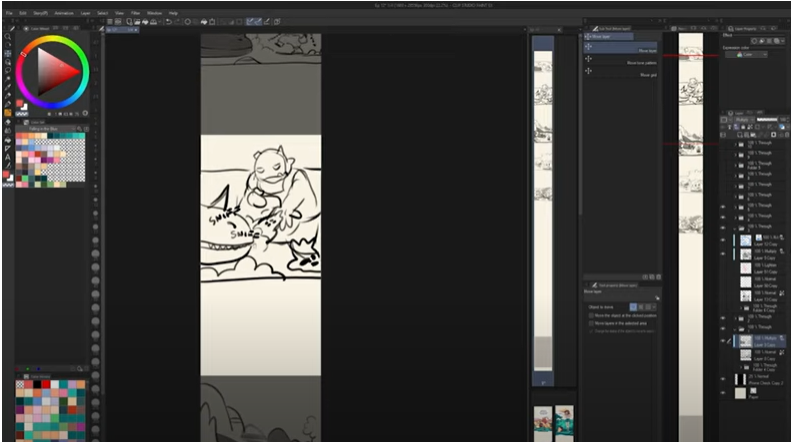Select the Text tool in toolbox
This screenshot has height=442, width=791.
[8, 157]
